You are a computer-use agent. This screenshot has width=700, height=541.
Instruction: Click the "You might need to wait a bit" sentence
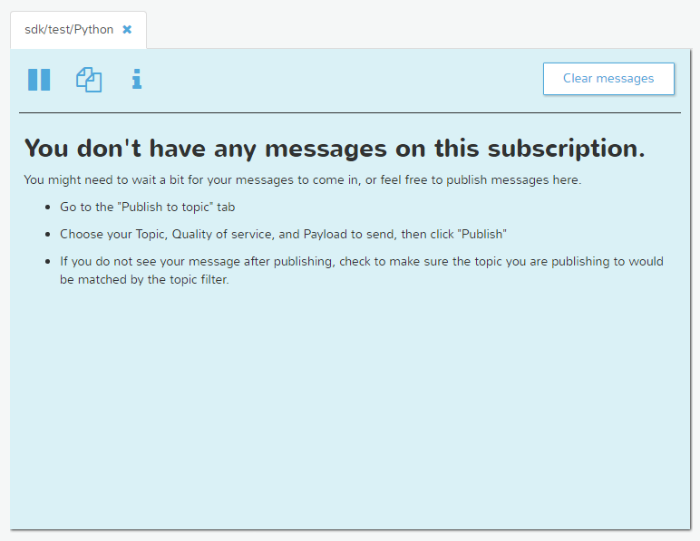pyautogui.click(x=302, y=180)
